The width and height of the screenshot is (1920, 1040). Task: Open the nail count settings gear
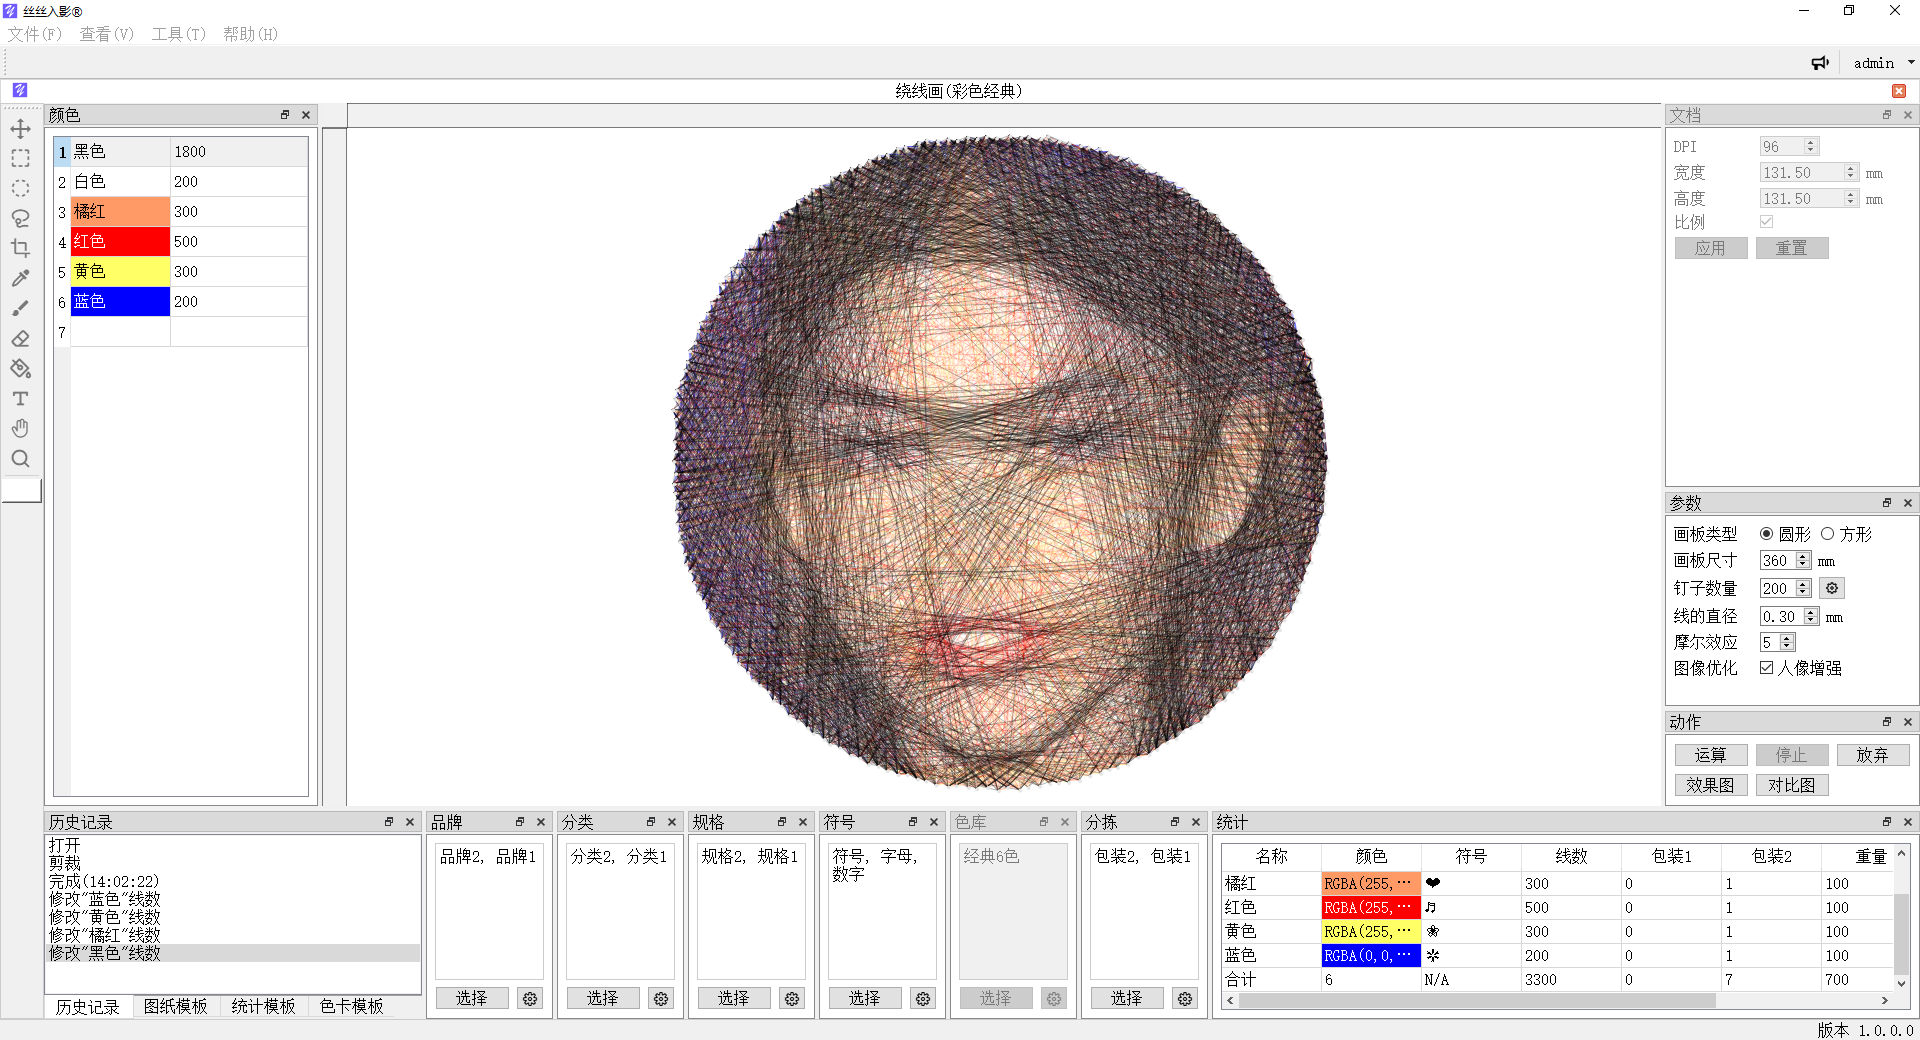[1831, 588]
